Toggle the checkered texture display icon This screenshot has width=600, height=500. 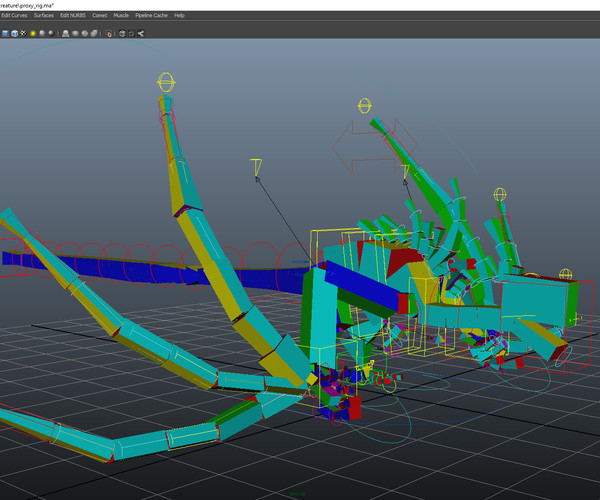tap(22, 33)
